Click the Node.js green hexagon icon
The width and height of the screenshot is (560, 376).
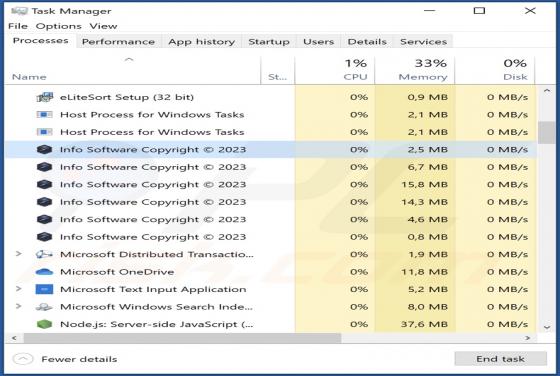tap(45, 324)
